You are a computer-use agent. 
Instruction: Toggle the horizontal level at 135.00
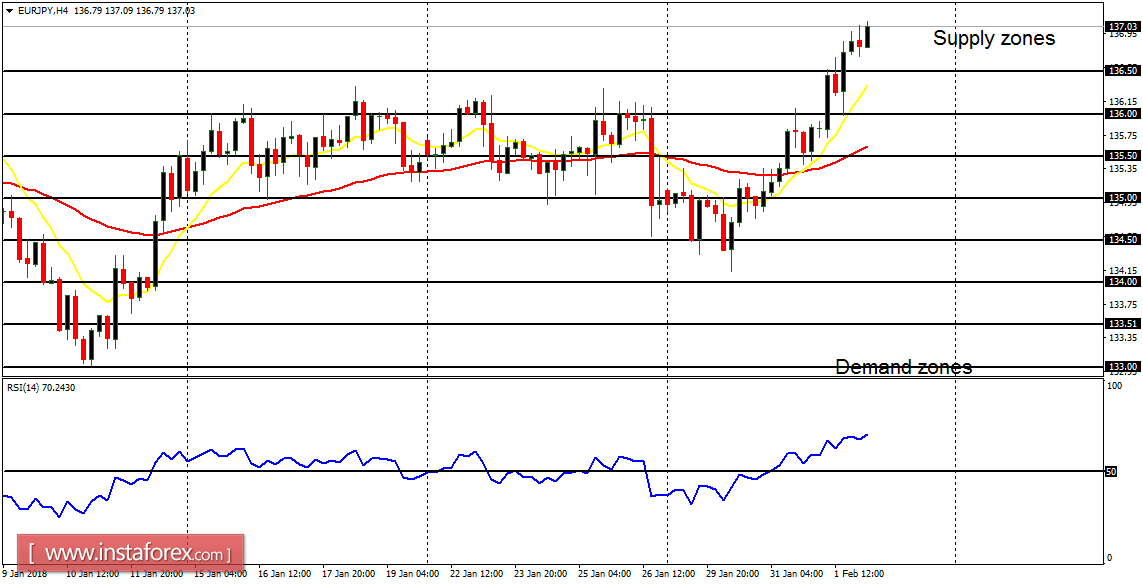pyautogui.click(x=500, y=199)
